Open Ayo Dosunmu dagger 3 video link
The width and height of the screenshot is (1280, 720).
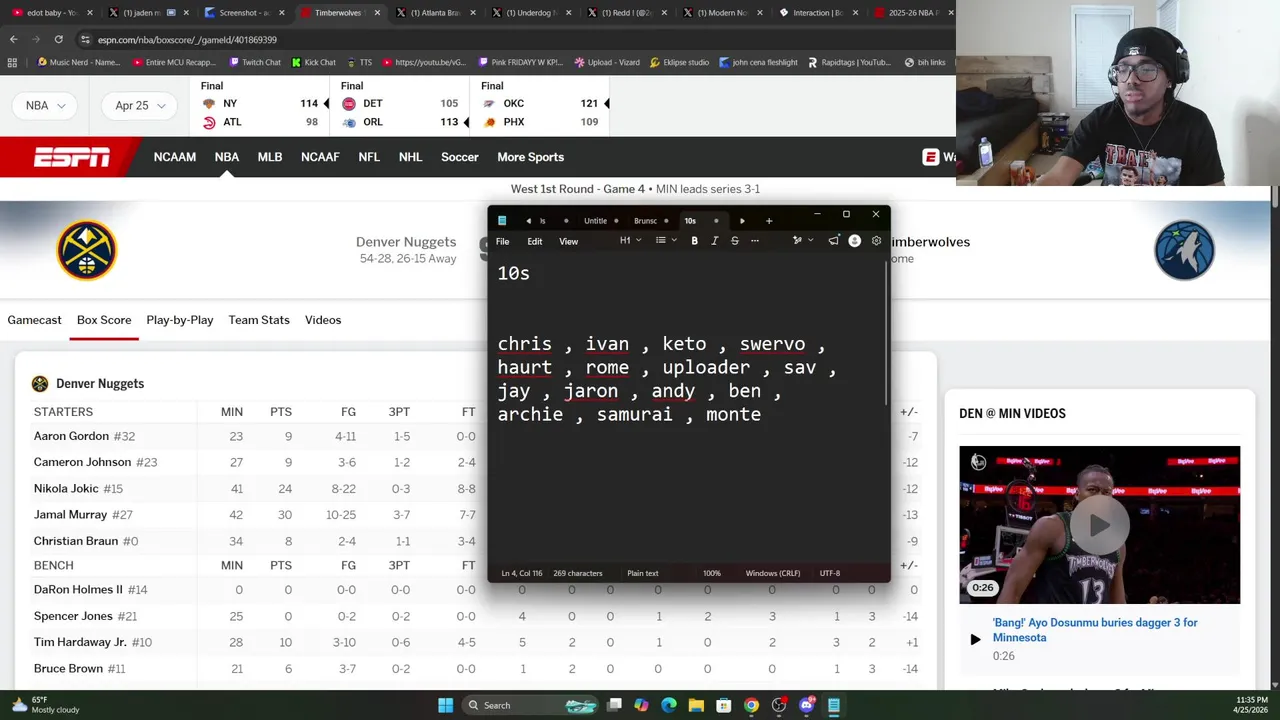point(1095,630)
